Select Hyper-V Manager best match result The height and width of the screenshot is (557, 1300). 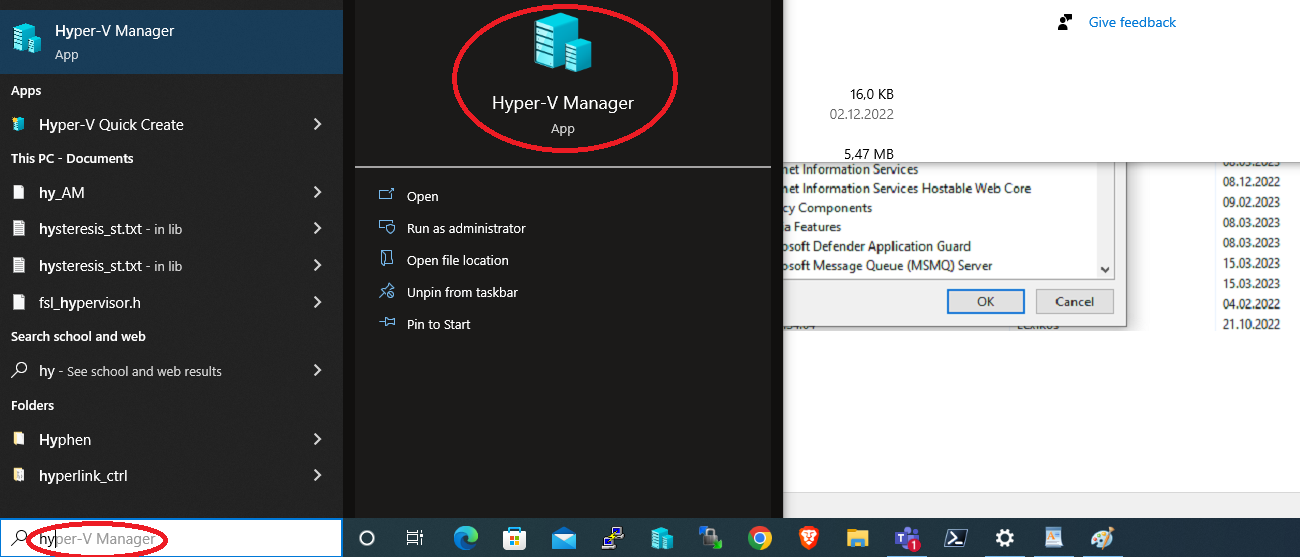point(171,42)
